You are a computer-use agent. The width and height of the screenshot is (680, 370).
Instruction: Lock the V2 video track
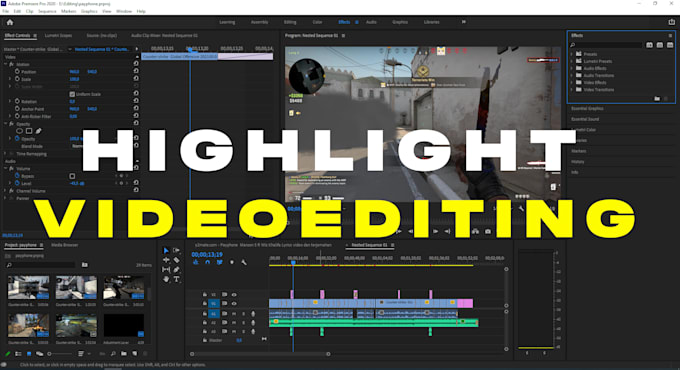205,295
